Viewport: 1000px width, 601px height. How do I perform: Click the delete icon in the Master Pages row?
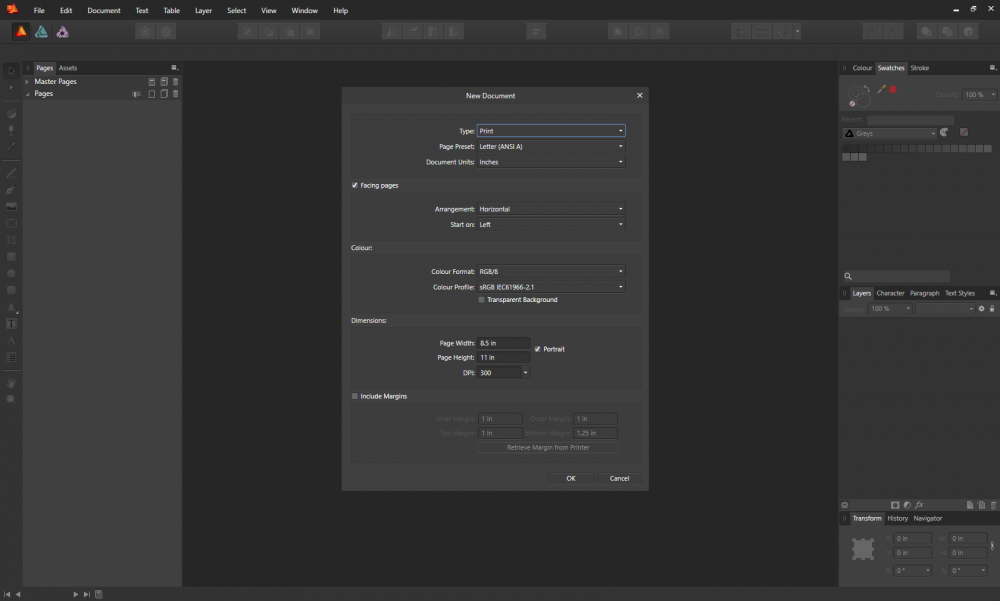(176, 82)
